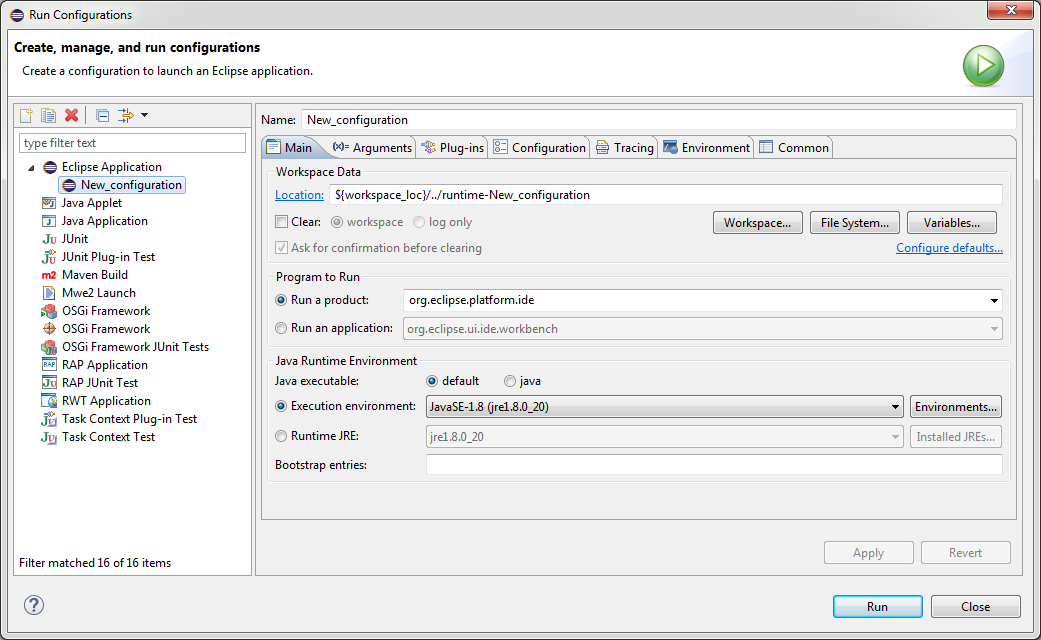Click the Name input field

659,120
